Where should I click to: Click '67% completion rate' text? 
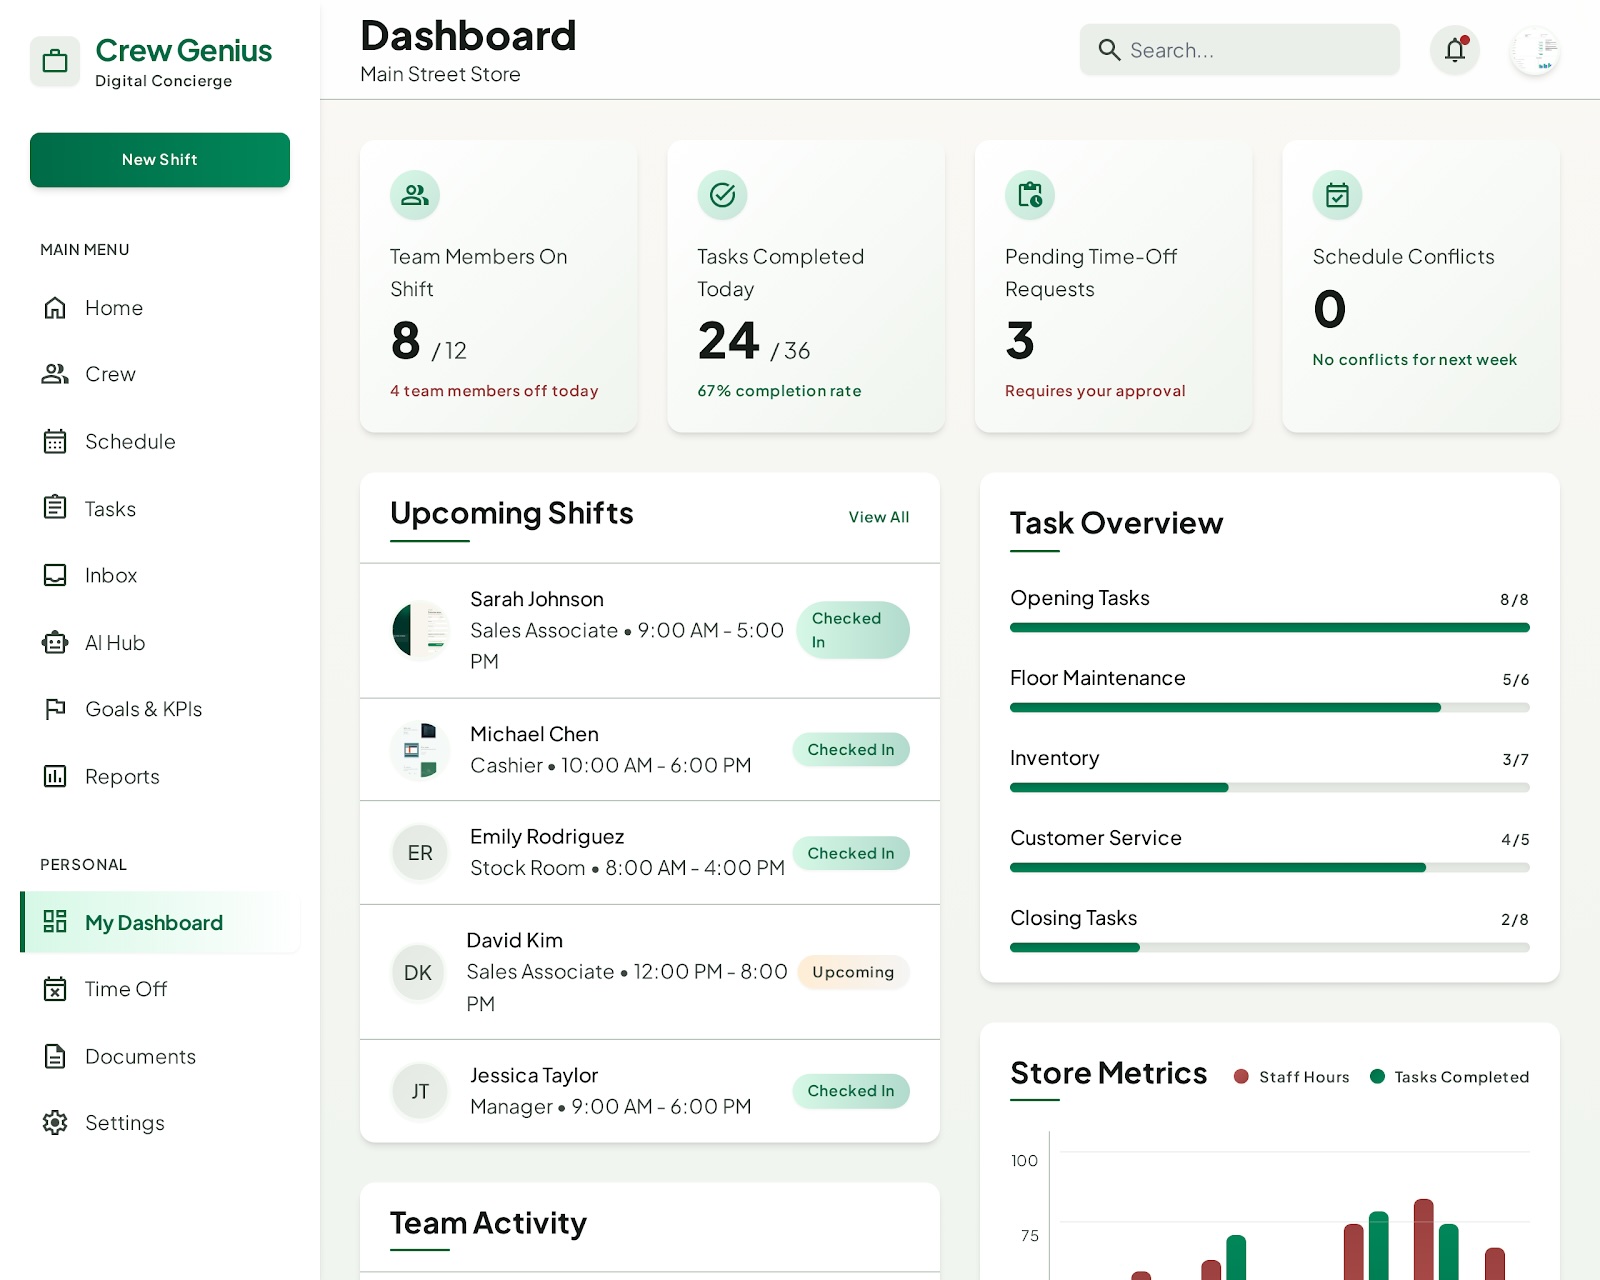click(779, 391)
